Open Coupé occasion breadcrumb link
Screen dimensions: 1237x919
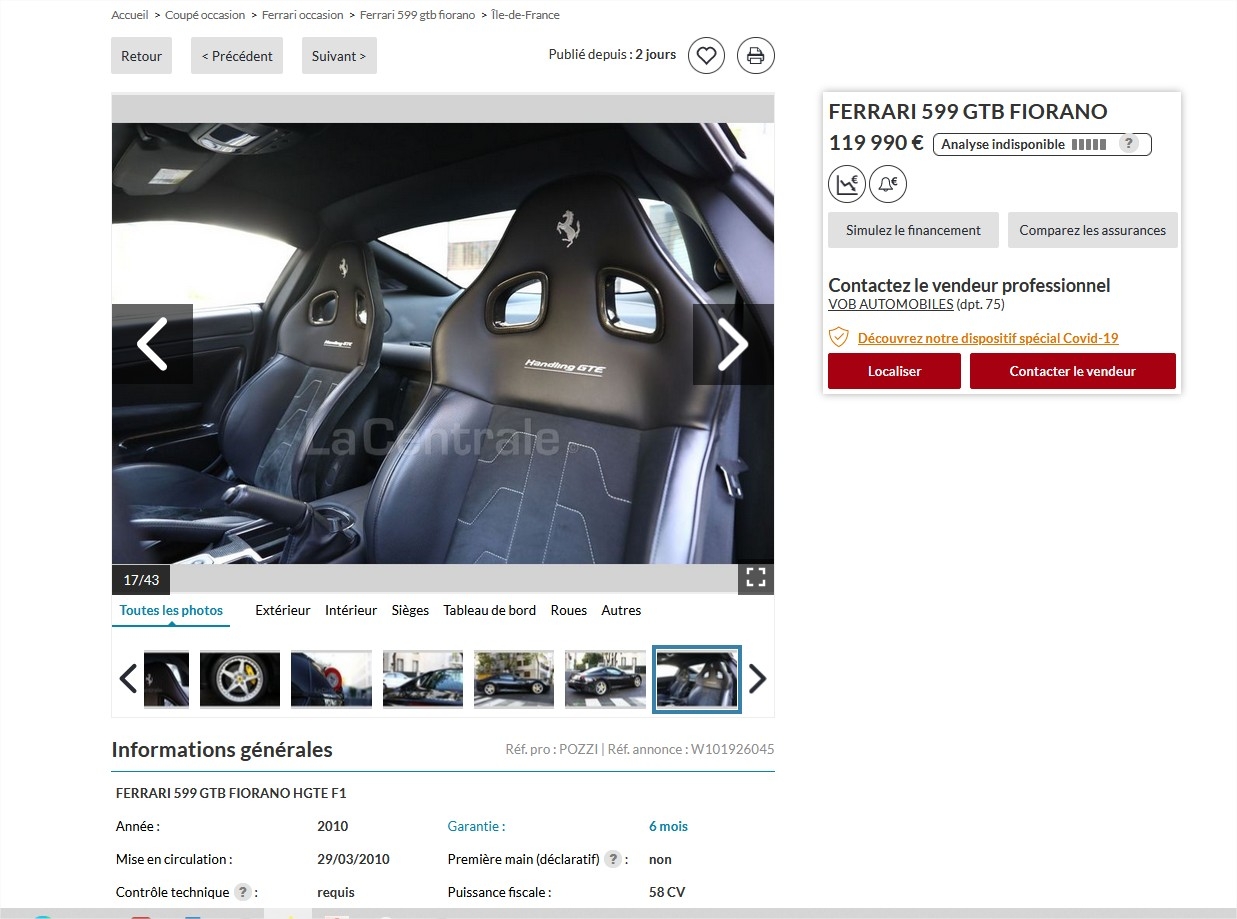205,15
